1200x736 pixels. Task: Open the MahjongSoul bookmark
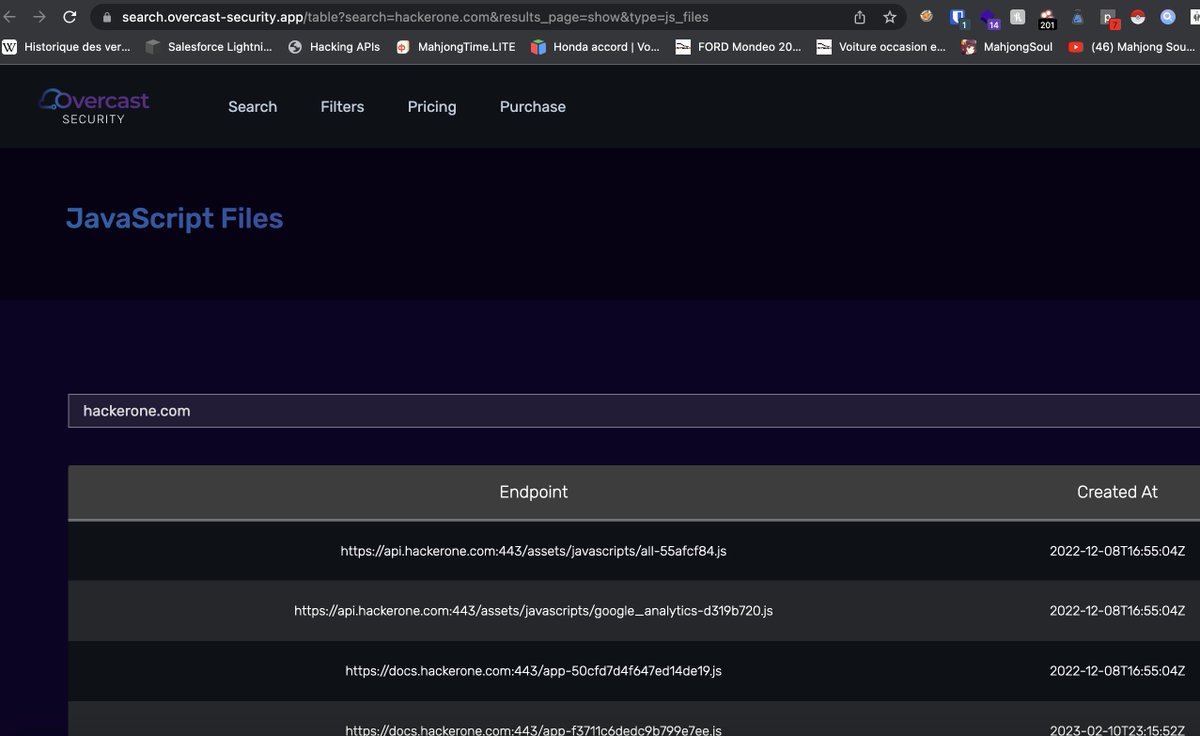1006,46
